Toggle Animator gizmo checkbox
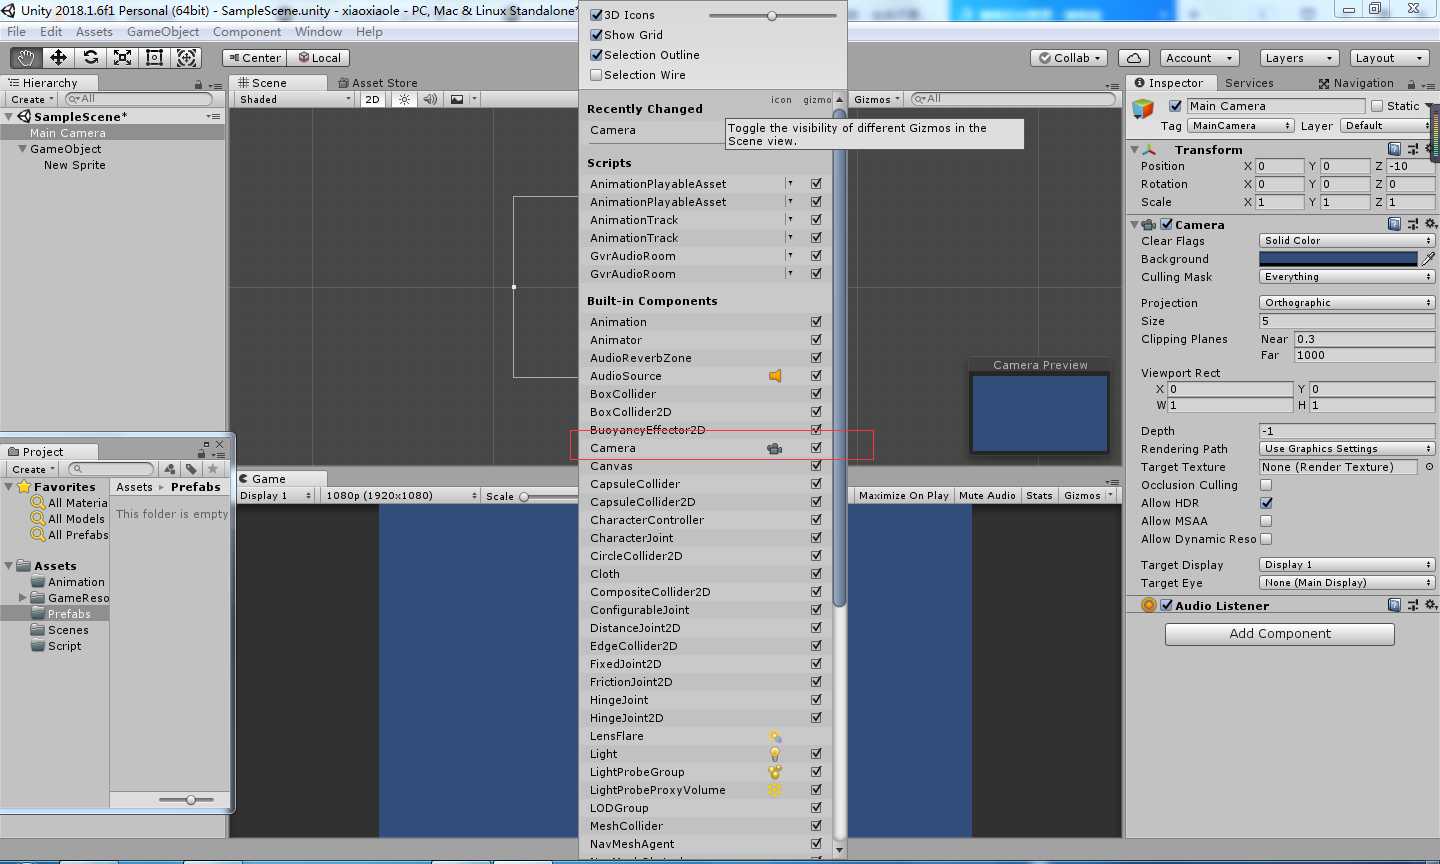This screenshot has height=864, width=1440. coord(816,340)
